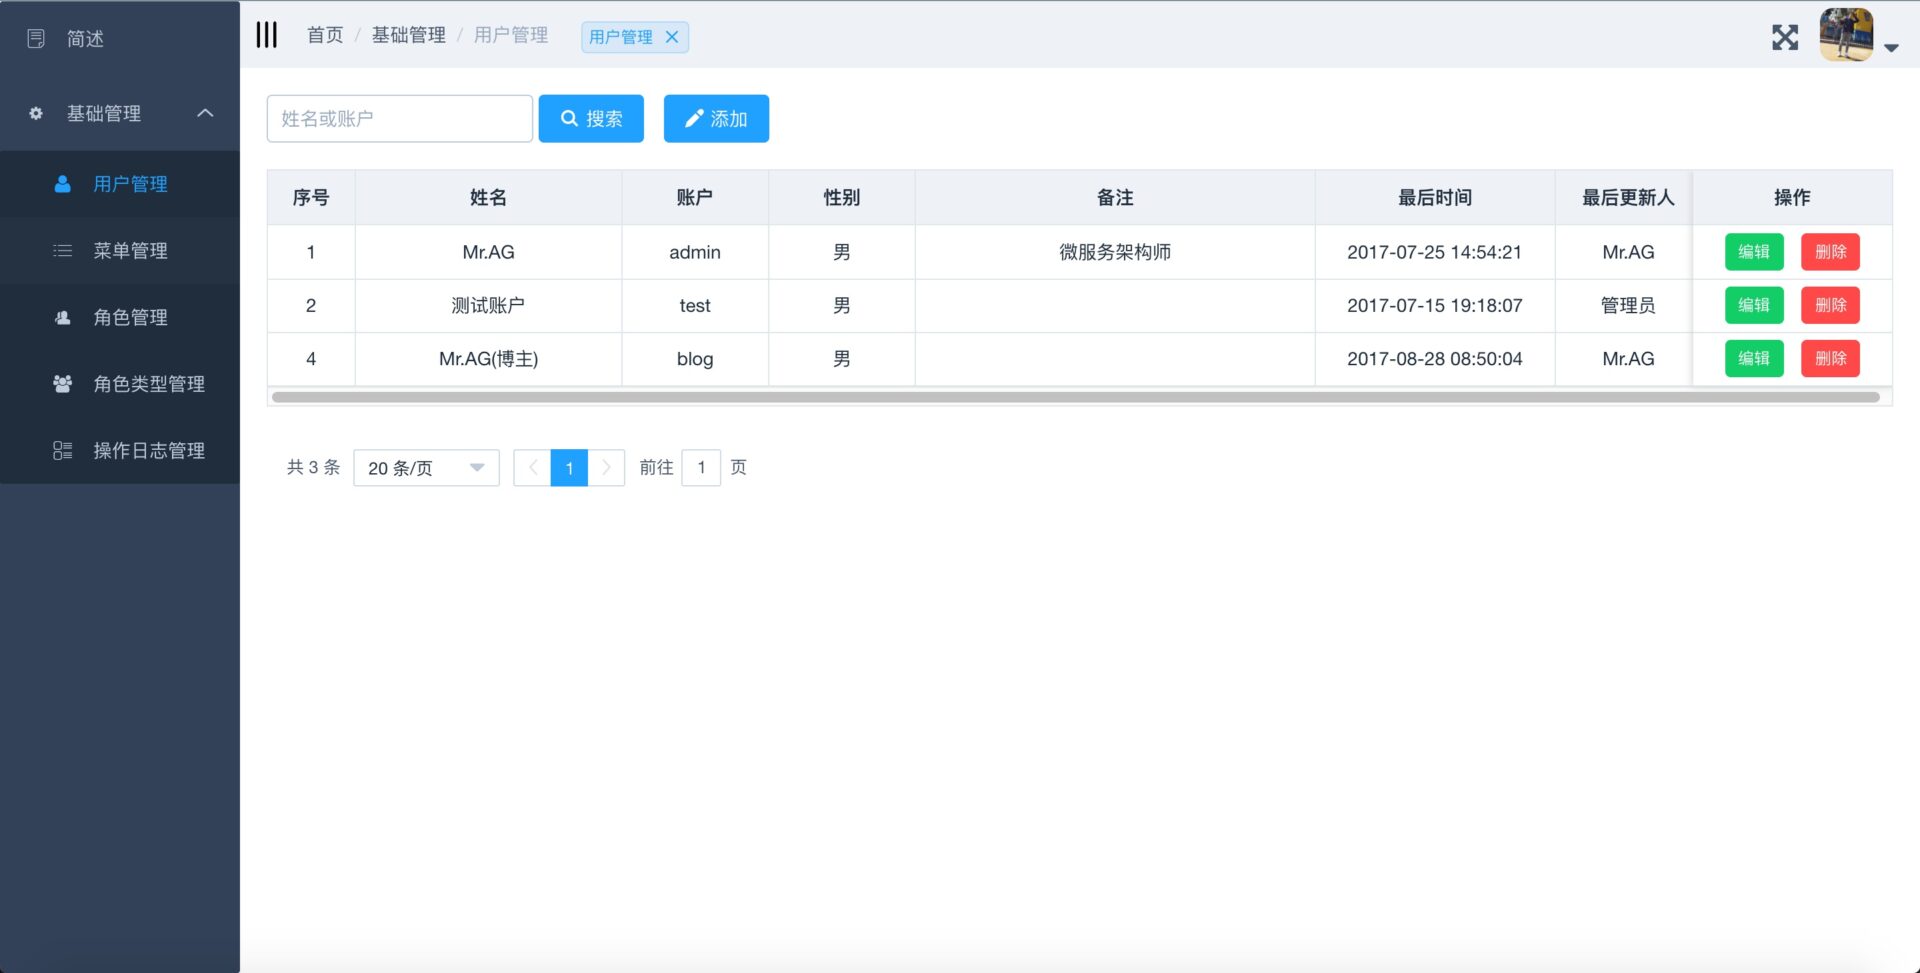Click the previous page arrow
1920x973 pixels.
point(532,467)
